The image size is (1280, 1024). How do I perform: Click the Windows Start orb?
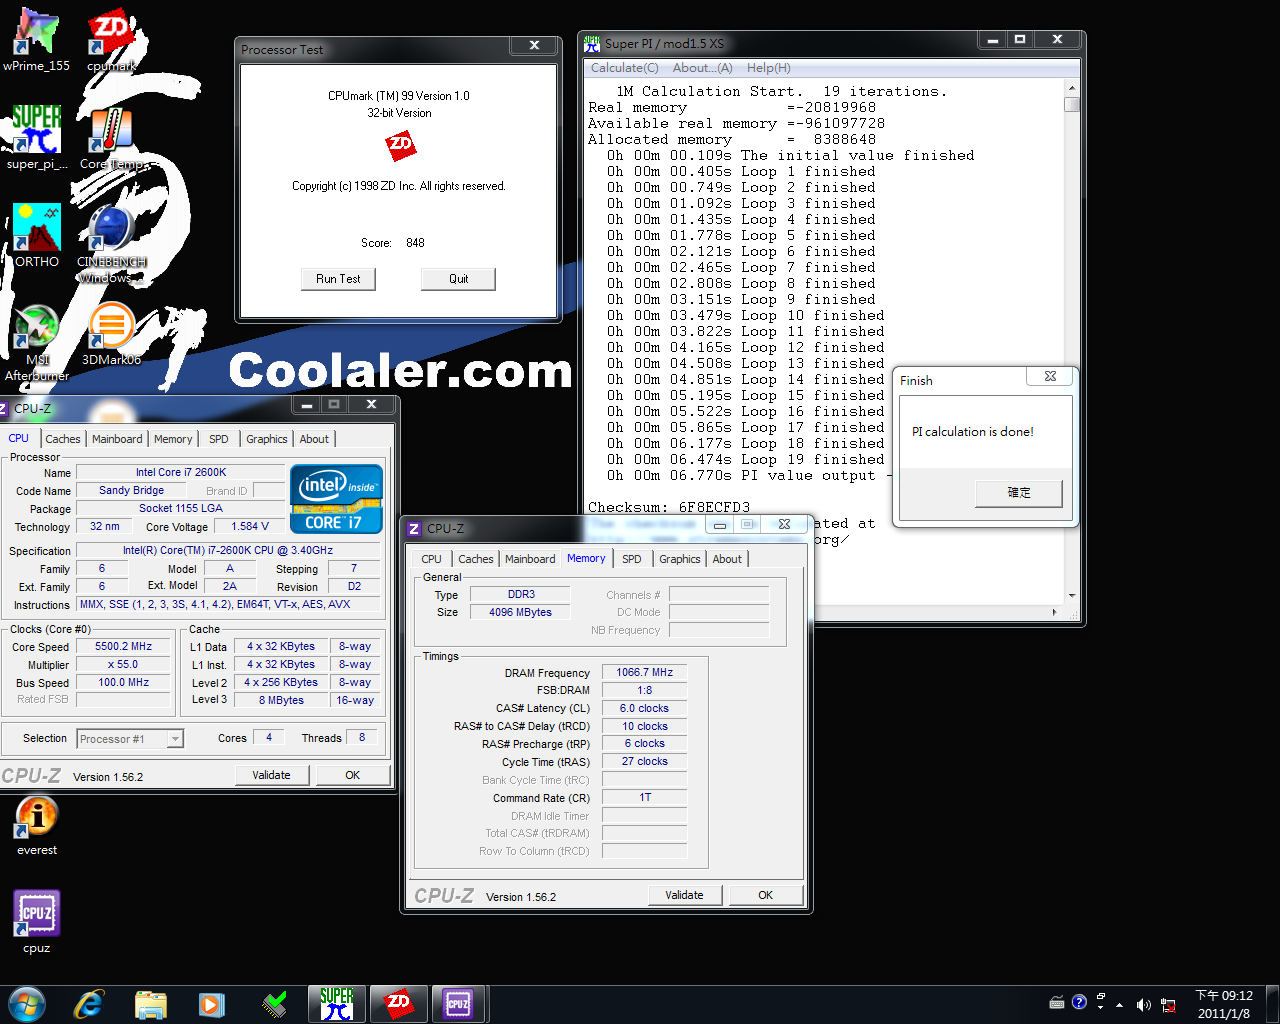pyautogui.click(x=26, y=1003)
